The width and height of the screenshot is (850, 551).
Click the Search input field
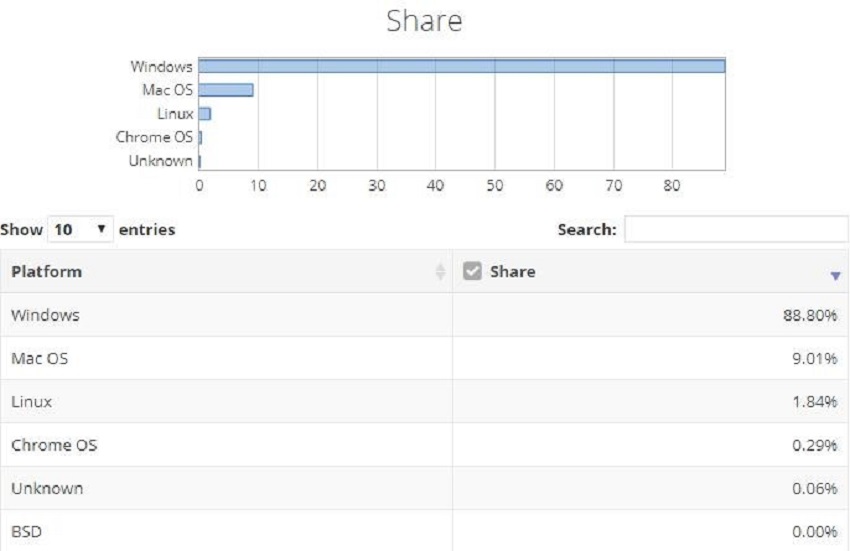pos(736,230)
